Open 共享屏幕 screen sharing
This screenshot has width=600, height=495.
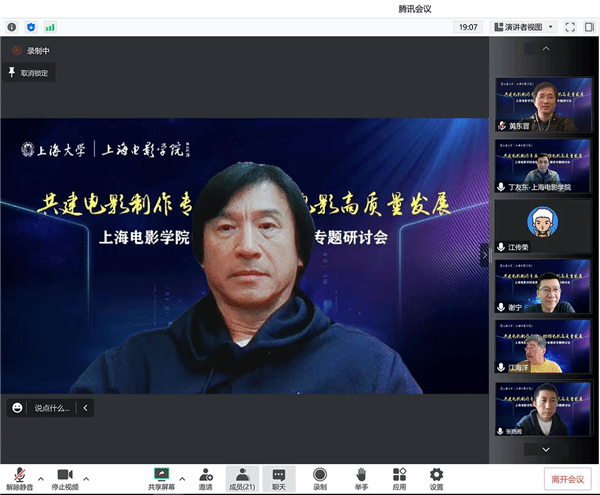pyautogui.click(x=161, y=473)
